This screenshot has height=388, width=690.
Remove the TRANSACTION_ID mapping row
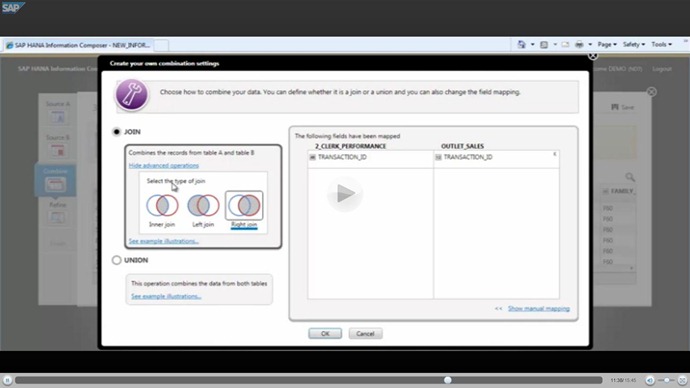tap(554, 154)
